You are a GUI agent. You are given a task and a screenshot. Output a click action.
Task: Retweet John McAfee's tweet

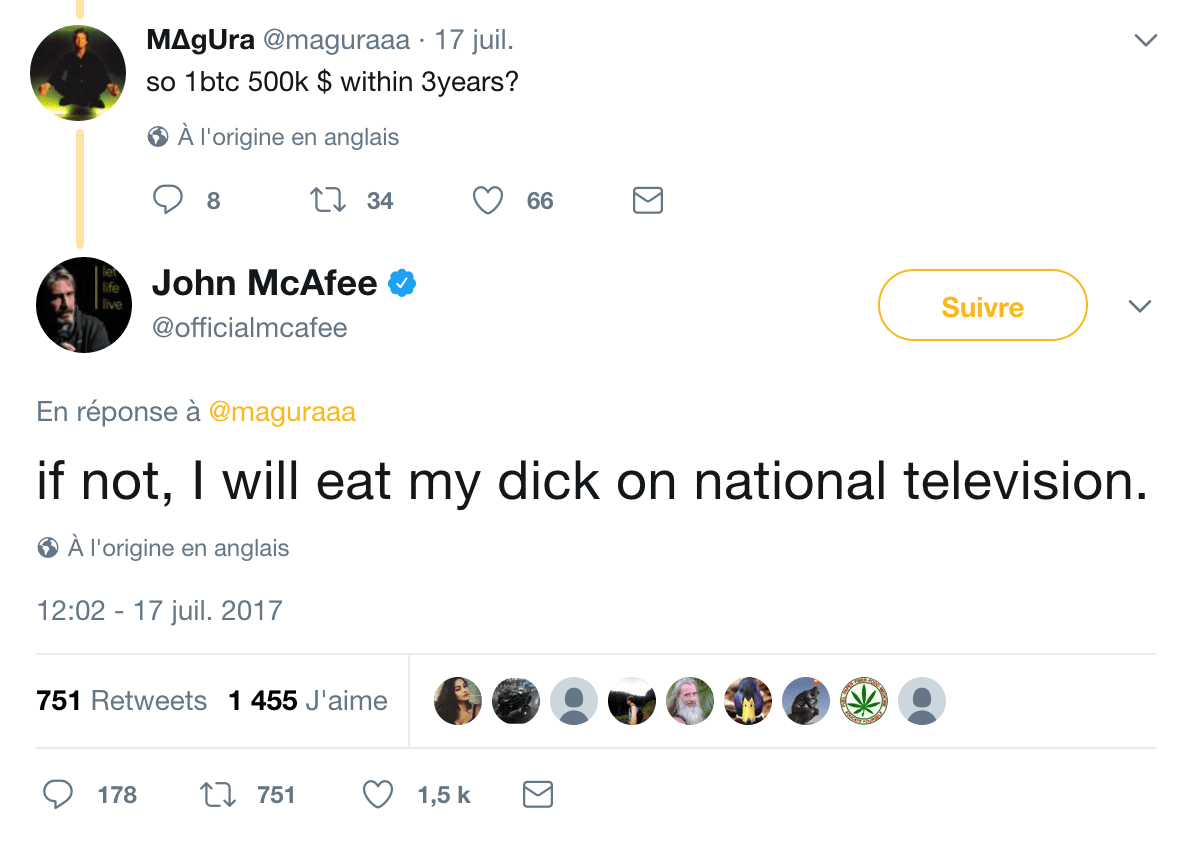tap(217, 795)
